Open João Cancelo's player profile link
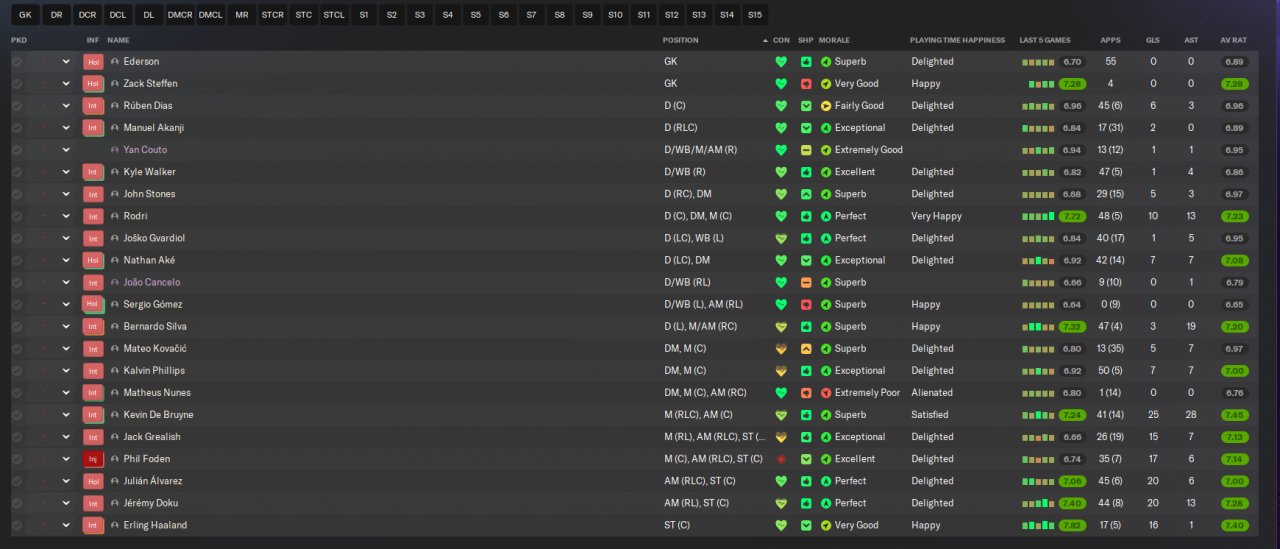The width and height of the screenshot is (1280, 549). [x=152, y=282]
